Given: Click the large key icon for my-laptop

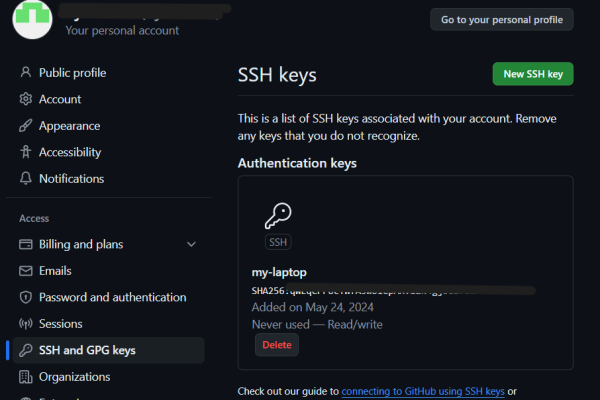Looking at the screenshot, I should click(277, 216).
